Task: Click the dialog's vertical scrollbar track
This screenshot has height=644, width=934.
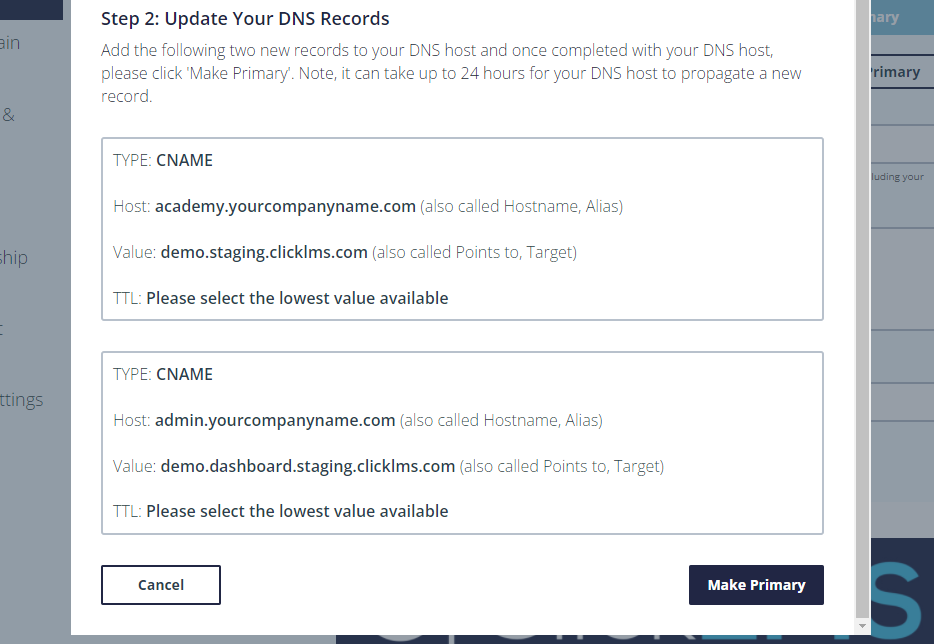Action: (x=862, y=310)
